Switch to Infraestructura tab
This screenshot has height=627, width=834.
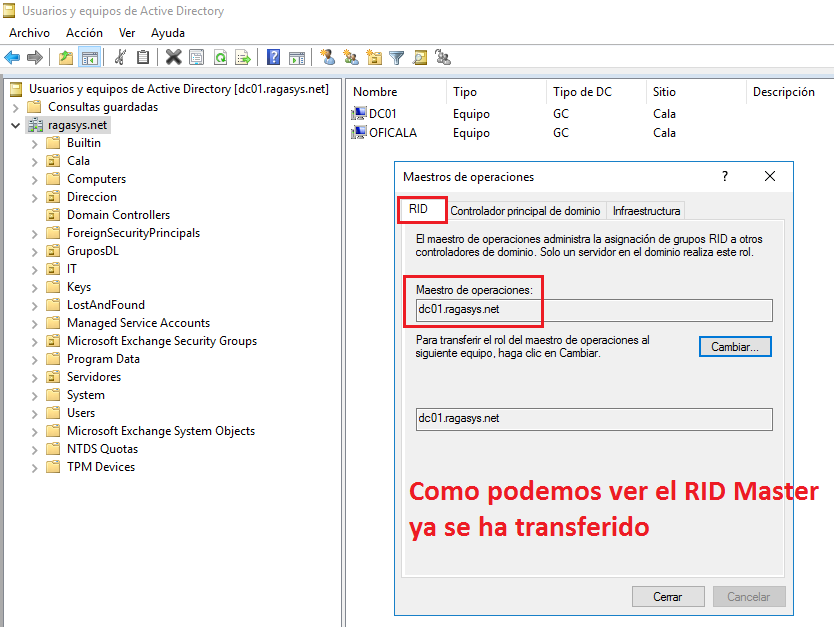coord(646,211)
